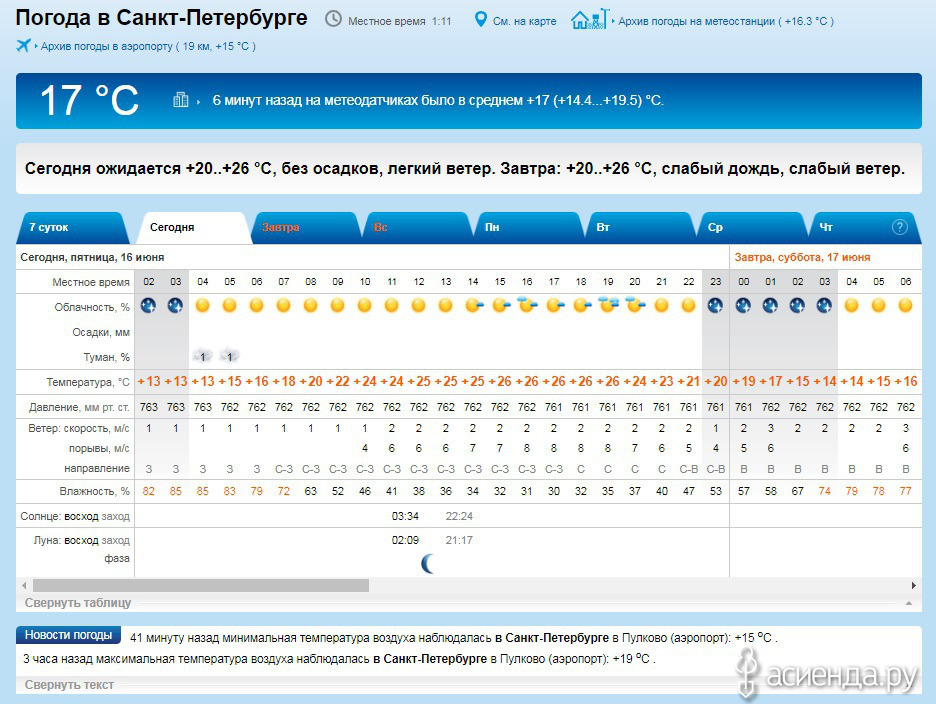
Task: Click the night icon at hour 23 today
Action: (x=715, y=306)
